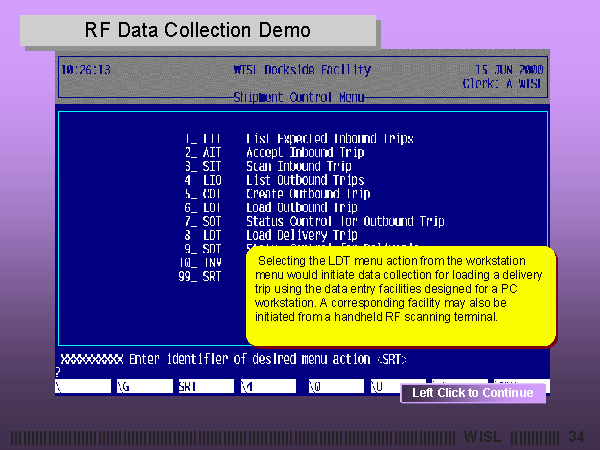Click the clock reading 10:26:13
The width and height of the screenshot is (600, 450).
(x=86, y=70)
